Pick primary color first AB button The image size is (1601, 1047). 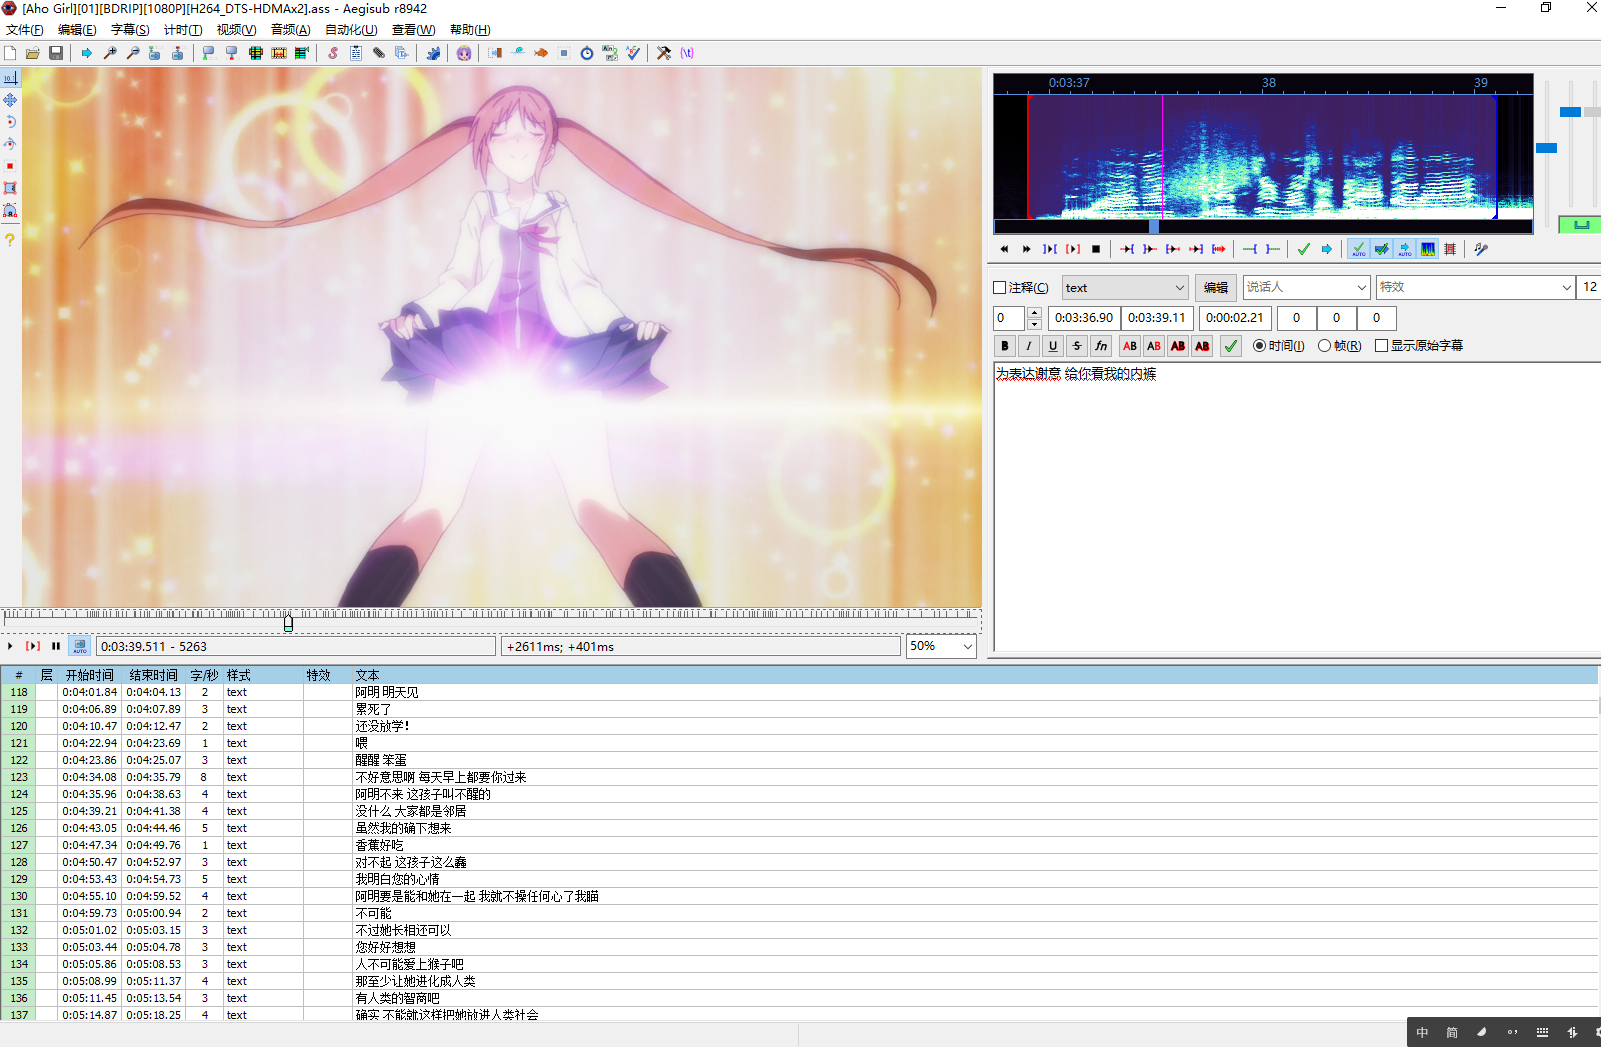click(1130, 346)
